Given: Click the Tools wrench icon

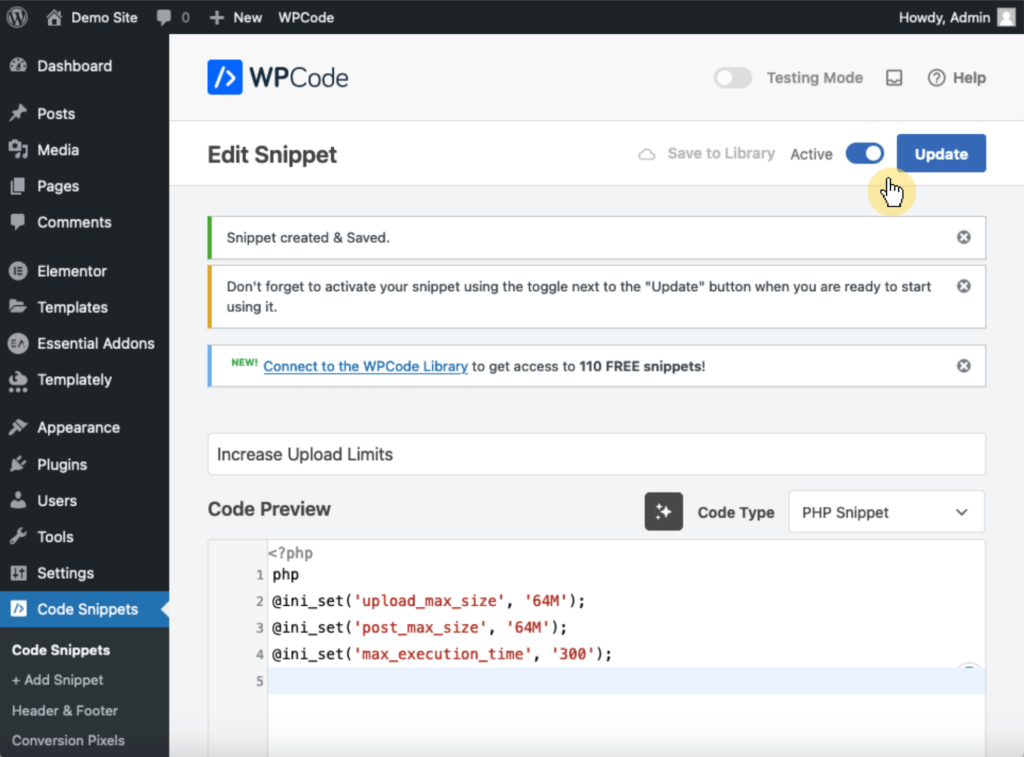Looking at the screenshot, I should click(18, 537).
